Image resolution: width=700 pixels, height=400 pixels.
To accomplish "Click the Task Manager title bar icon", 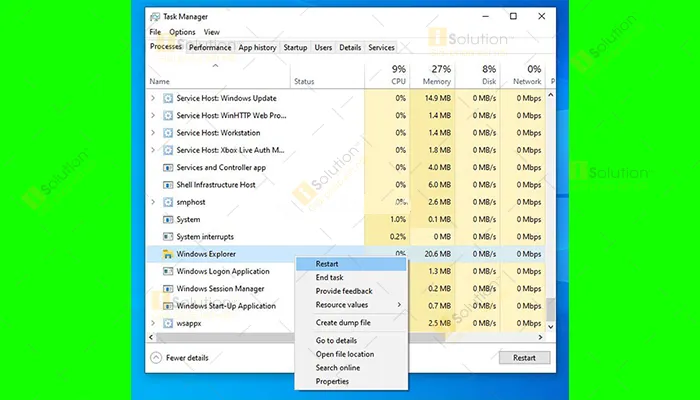I will (x=155, y=17).
